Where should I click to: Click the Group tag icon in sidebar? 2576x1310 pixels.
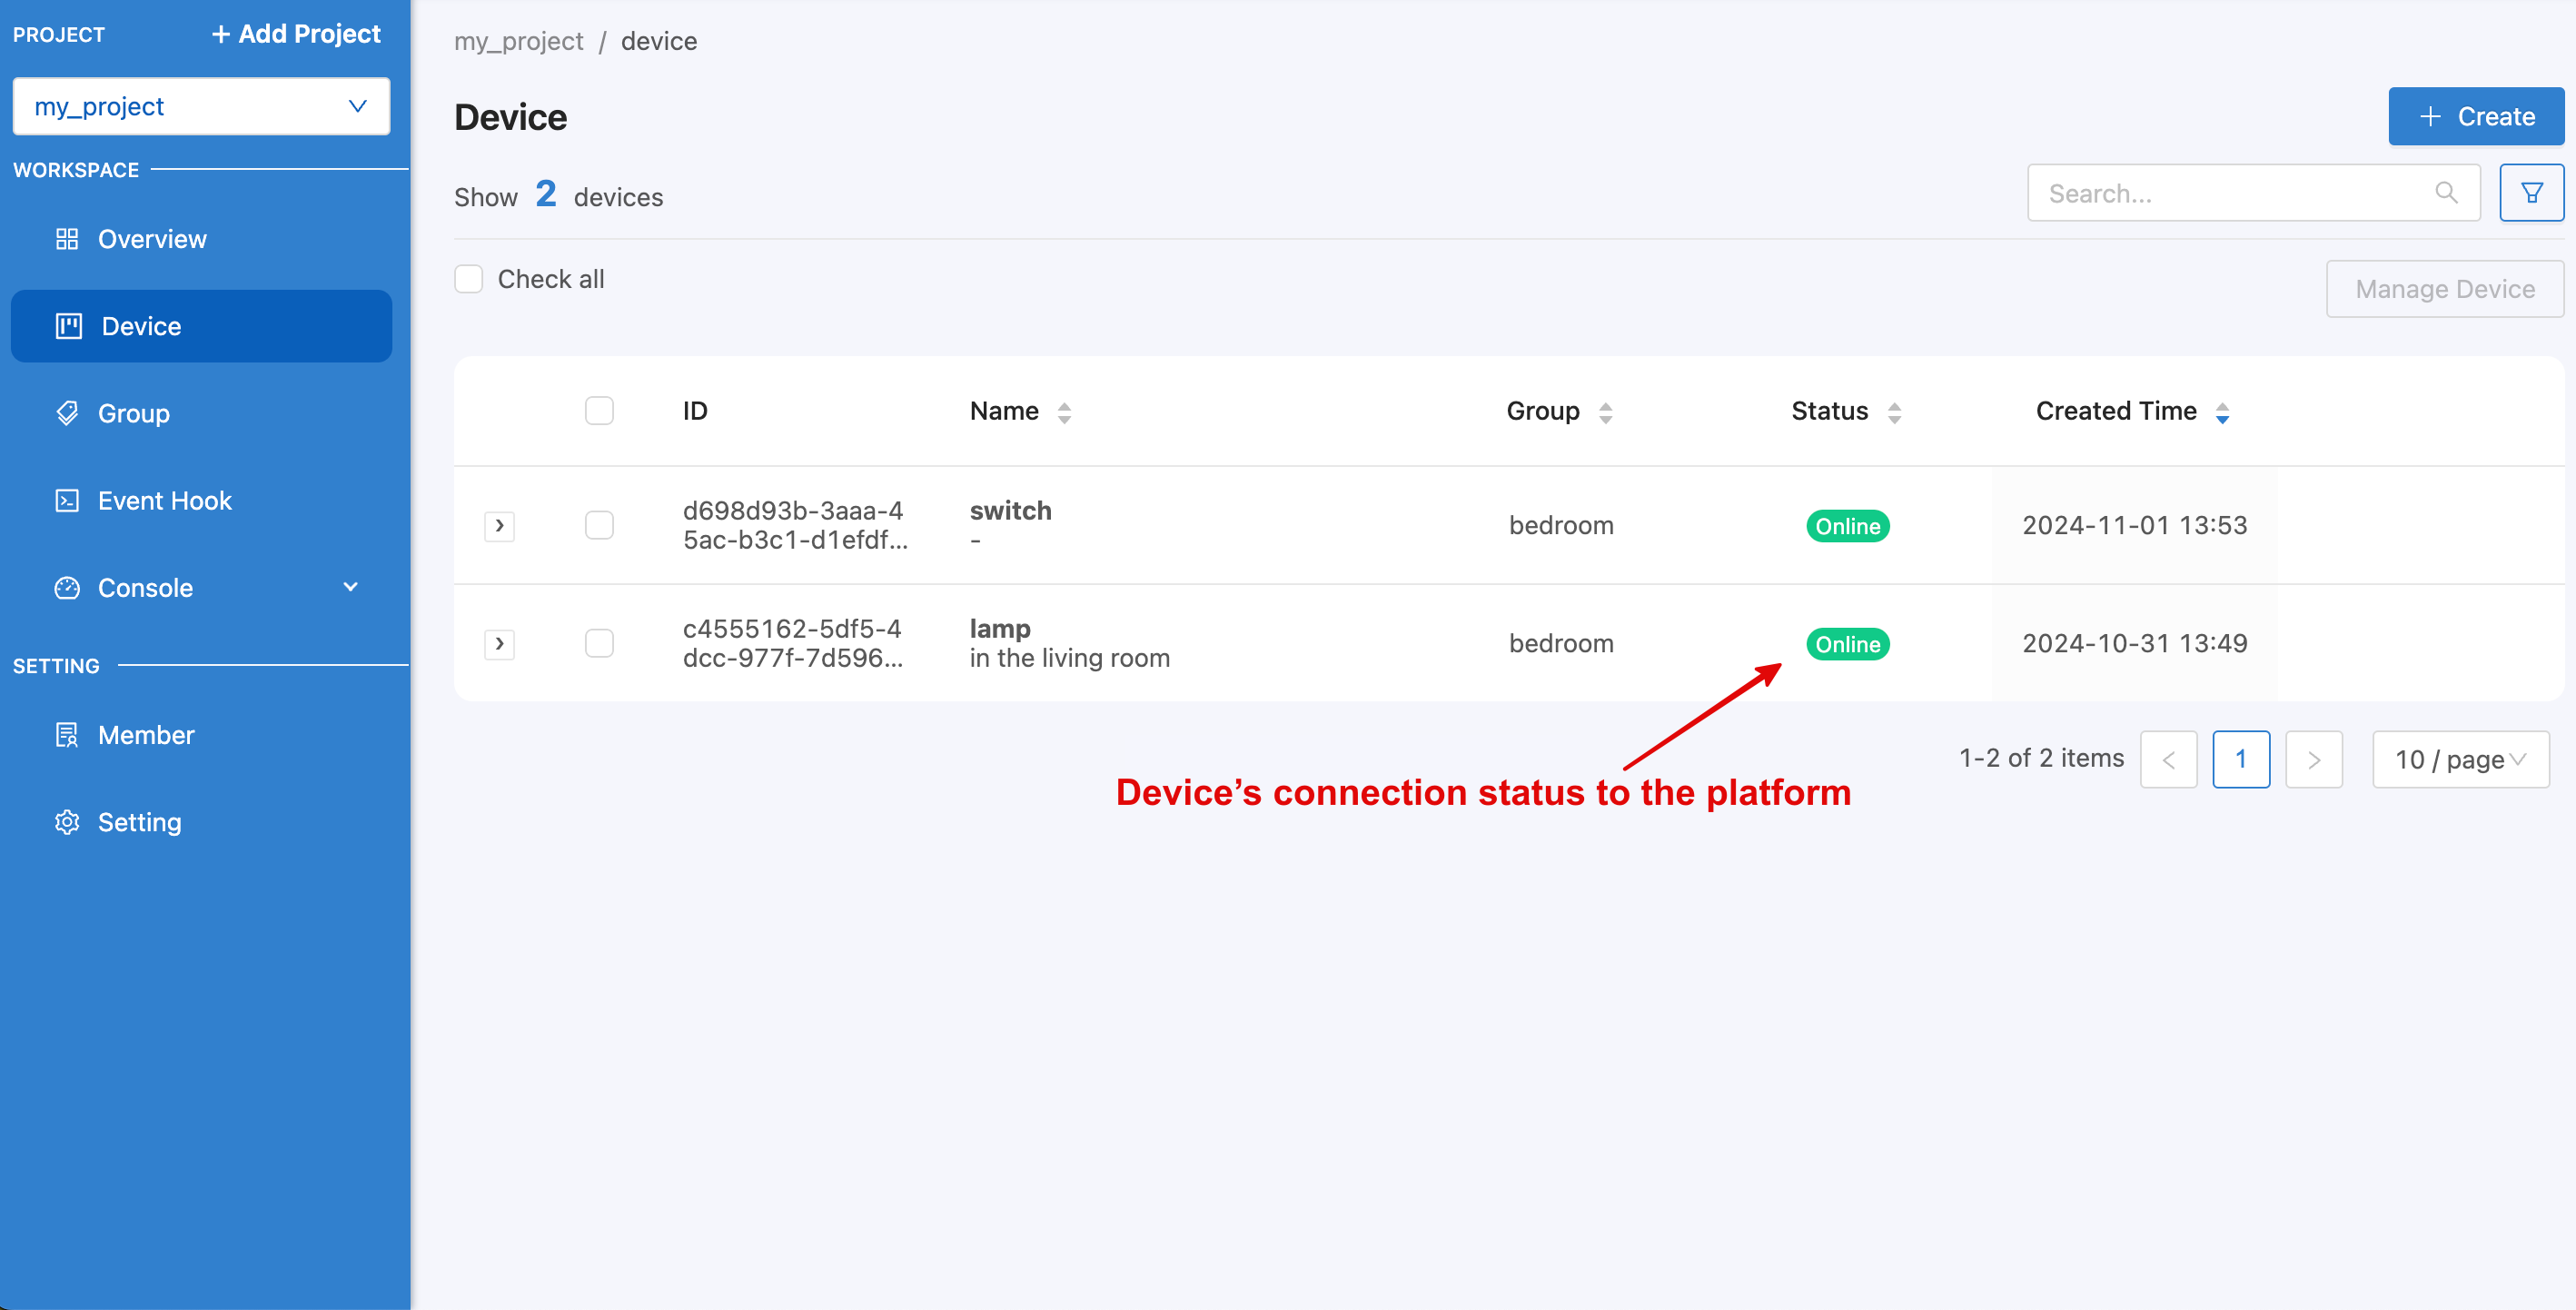pyautogui.click(x=67, y=413)
